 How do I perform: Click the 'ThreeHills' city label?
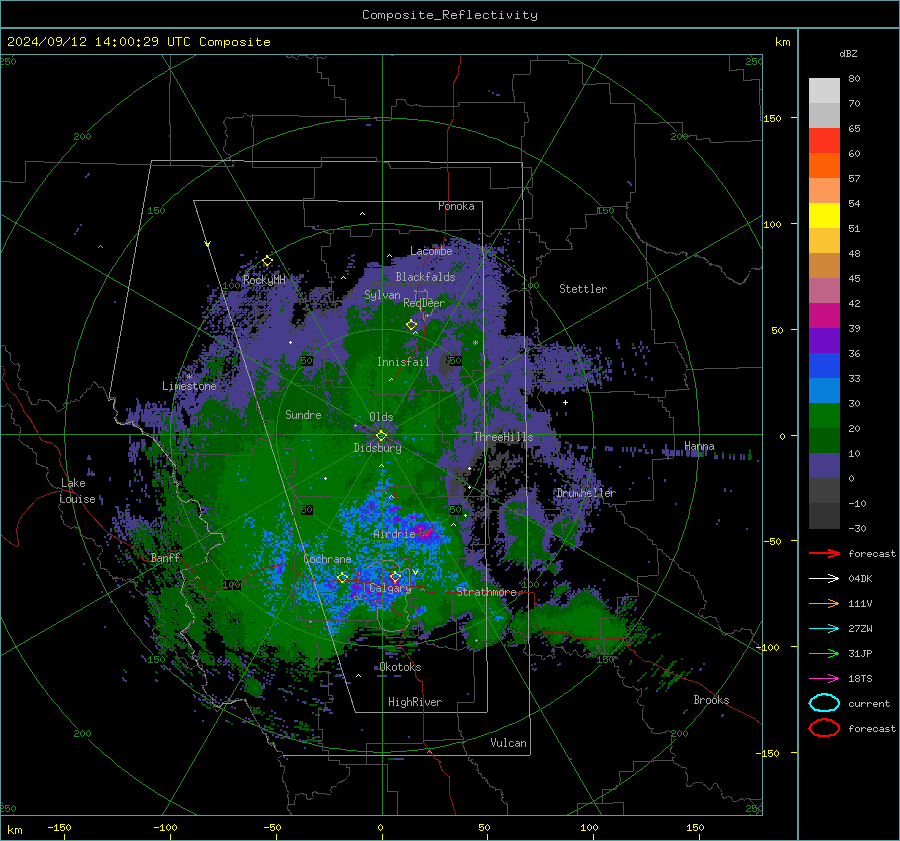point(503,437)
